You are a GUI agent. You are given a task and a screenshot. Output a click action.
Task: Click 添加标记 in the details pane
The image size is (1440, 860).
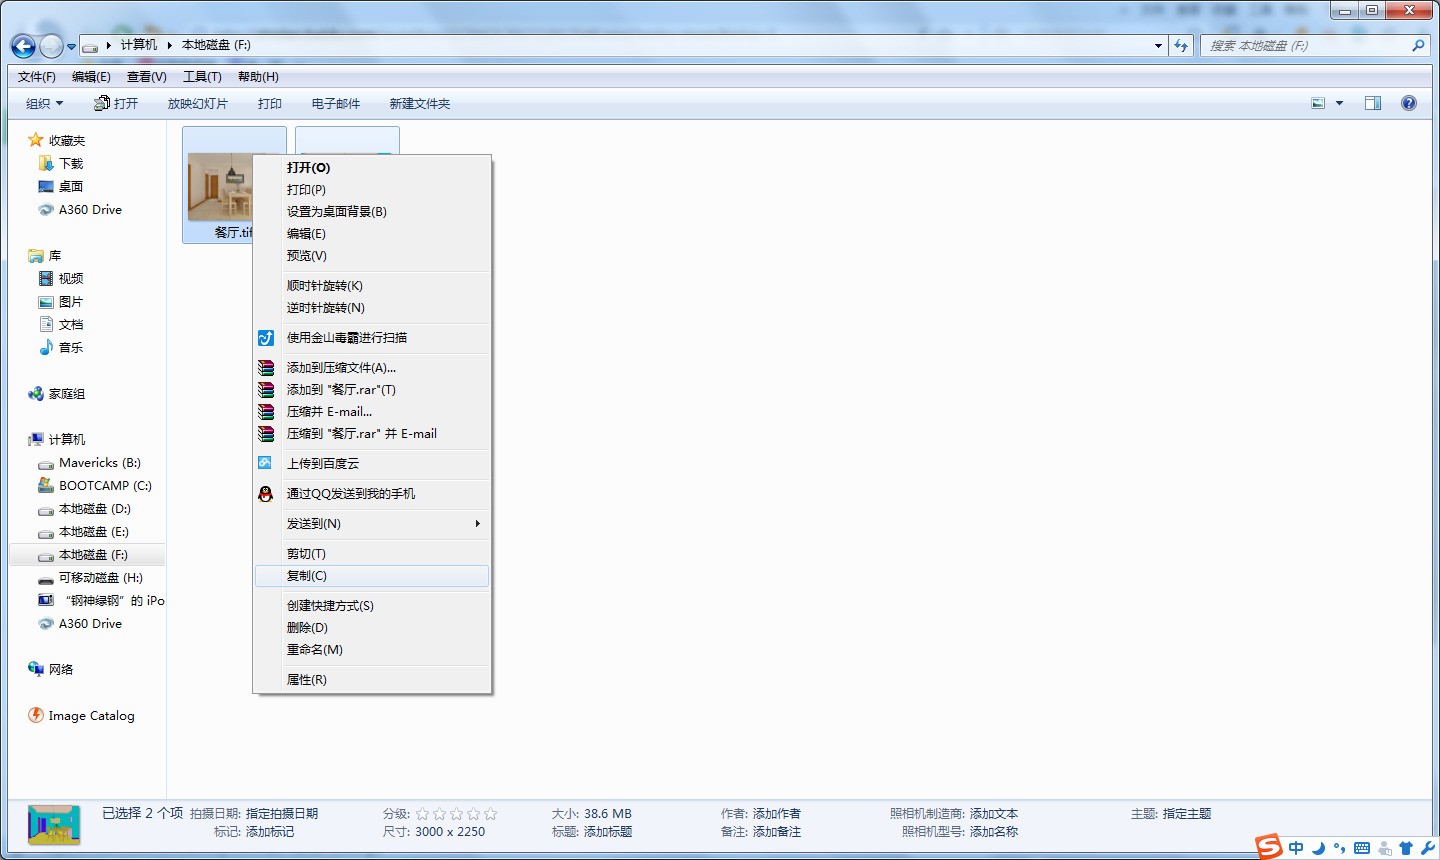[x=270, y=832]
